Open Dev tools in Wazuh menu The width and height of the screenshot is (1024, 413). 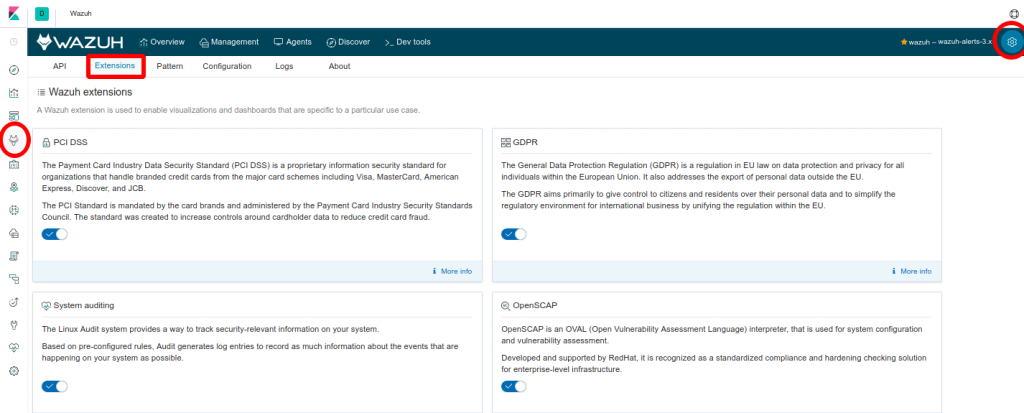(x=408, y=42)
